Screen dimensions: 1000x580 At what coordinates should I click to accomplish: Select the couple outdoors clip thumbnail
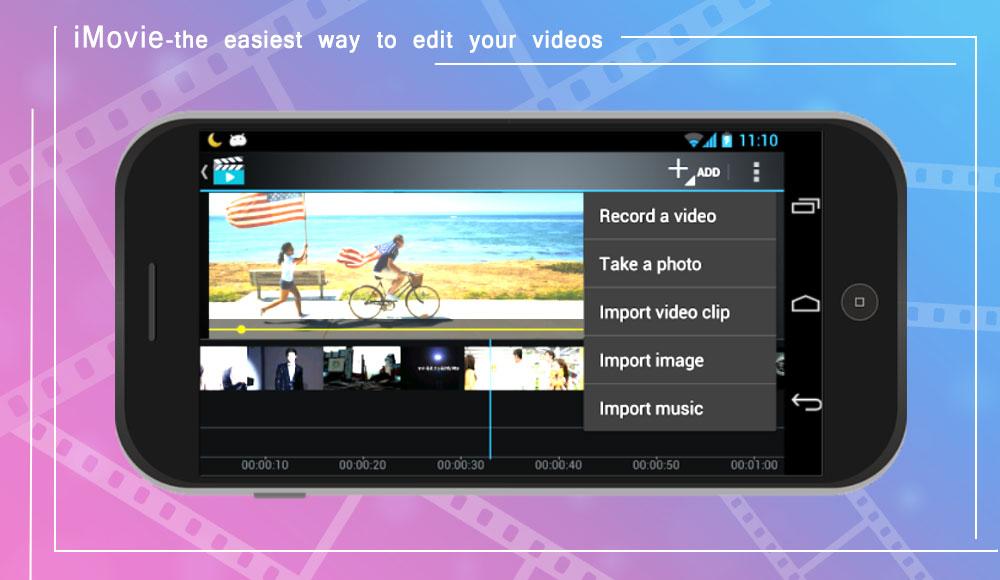524,368
